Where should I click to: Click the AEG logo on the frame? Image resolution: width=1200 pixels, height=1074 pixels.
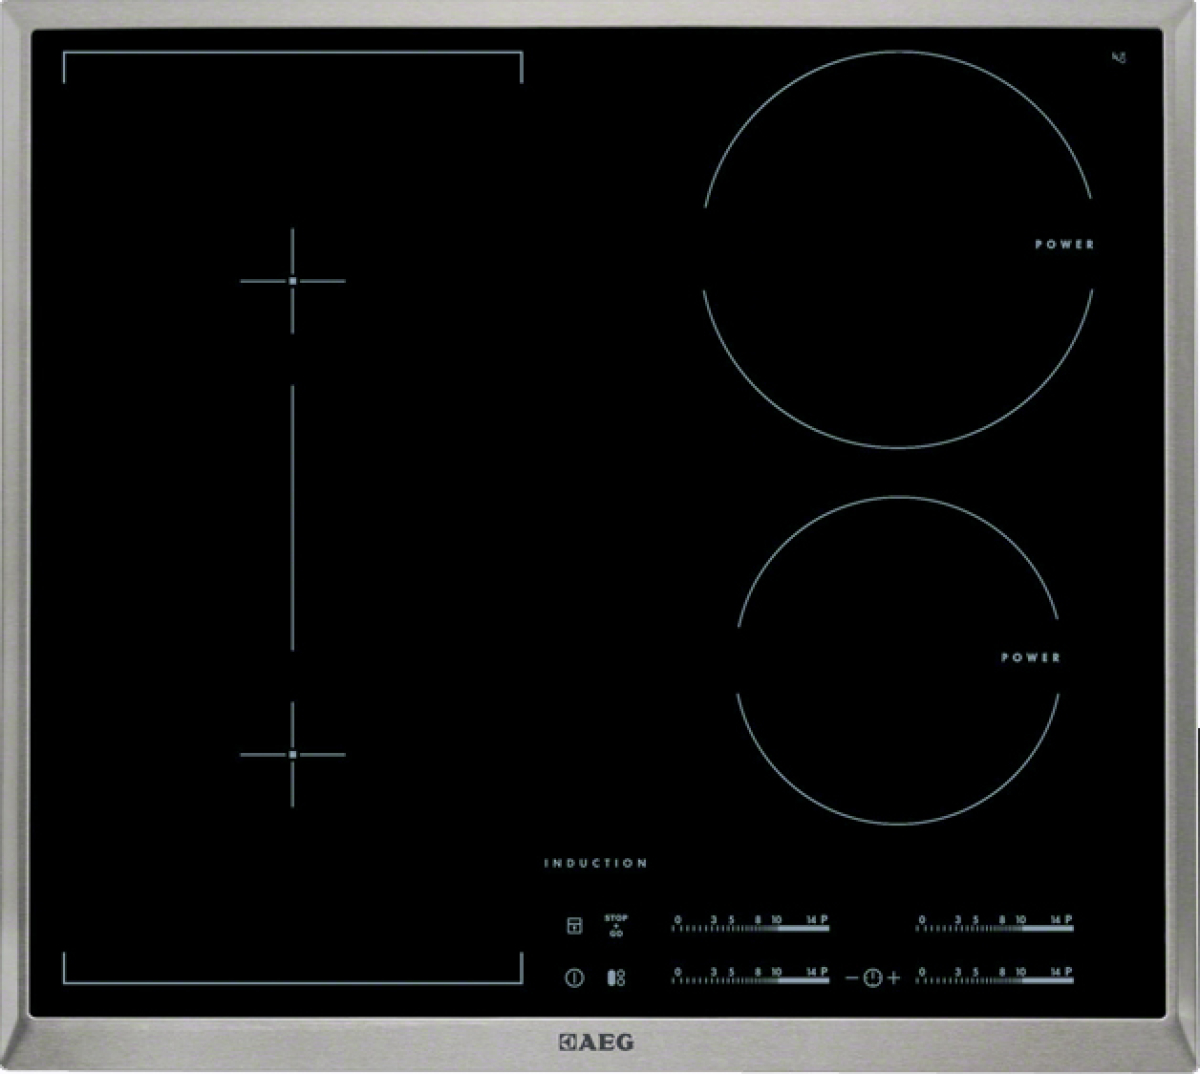(596, 1042)
